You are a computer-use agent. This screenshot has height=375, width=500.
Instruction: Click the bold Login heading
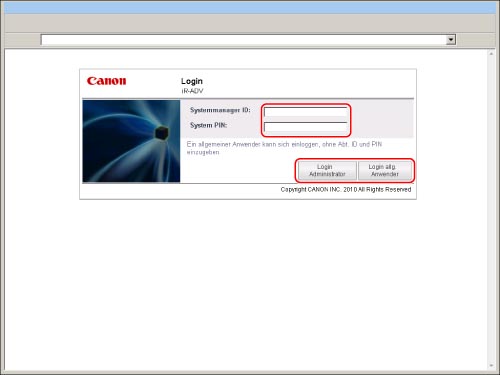[192, 81]
